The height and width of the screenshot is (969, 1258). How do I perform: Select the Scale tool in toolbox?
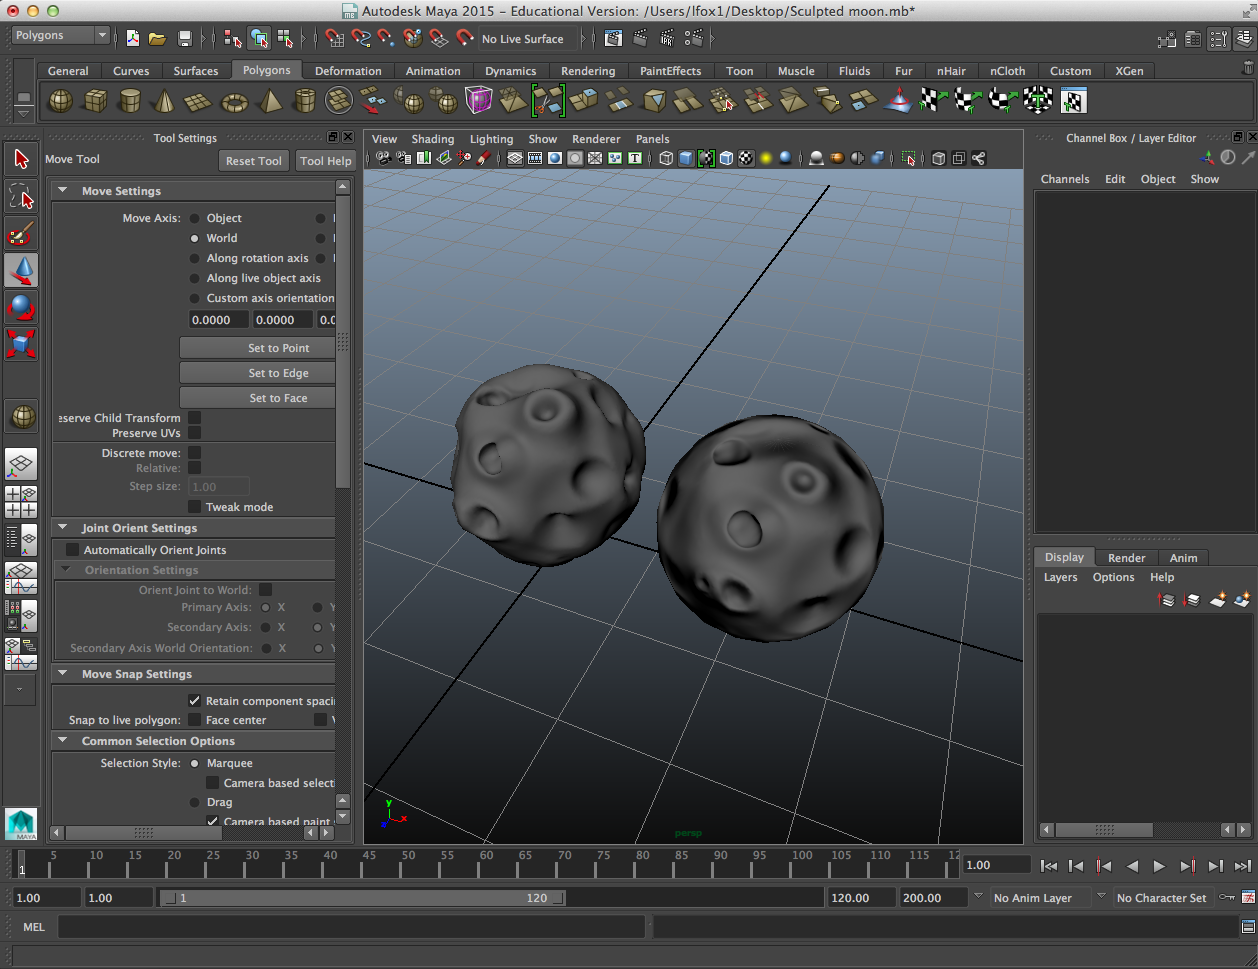pos(21,344)
